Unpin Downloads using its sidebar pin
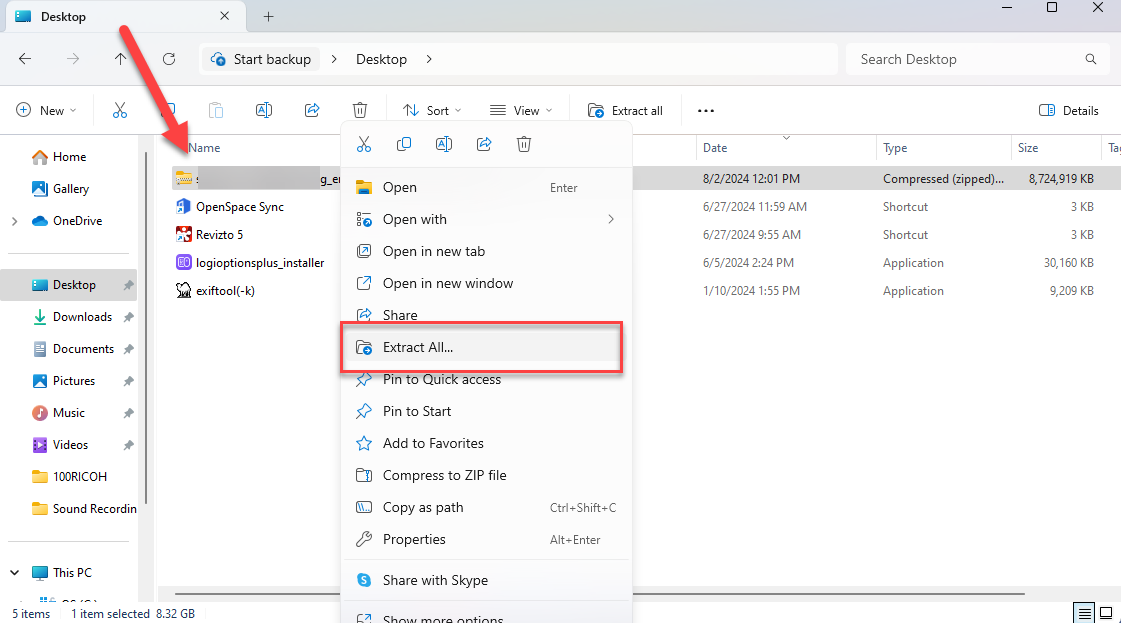1121x623 pixels. pos(128,316)
